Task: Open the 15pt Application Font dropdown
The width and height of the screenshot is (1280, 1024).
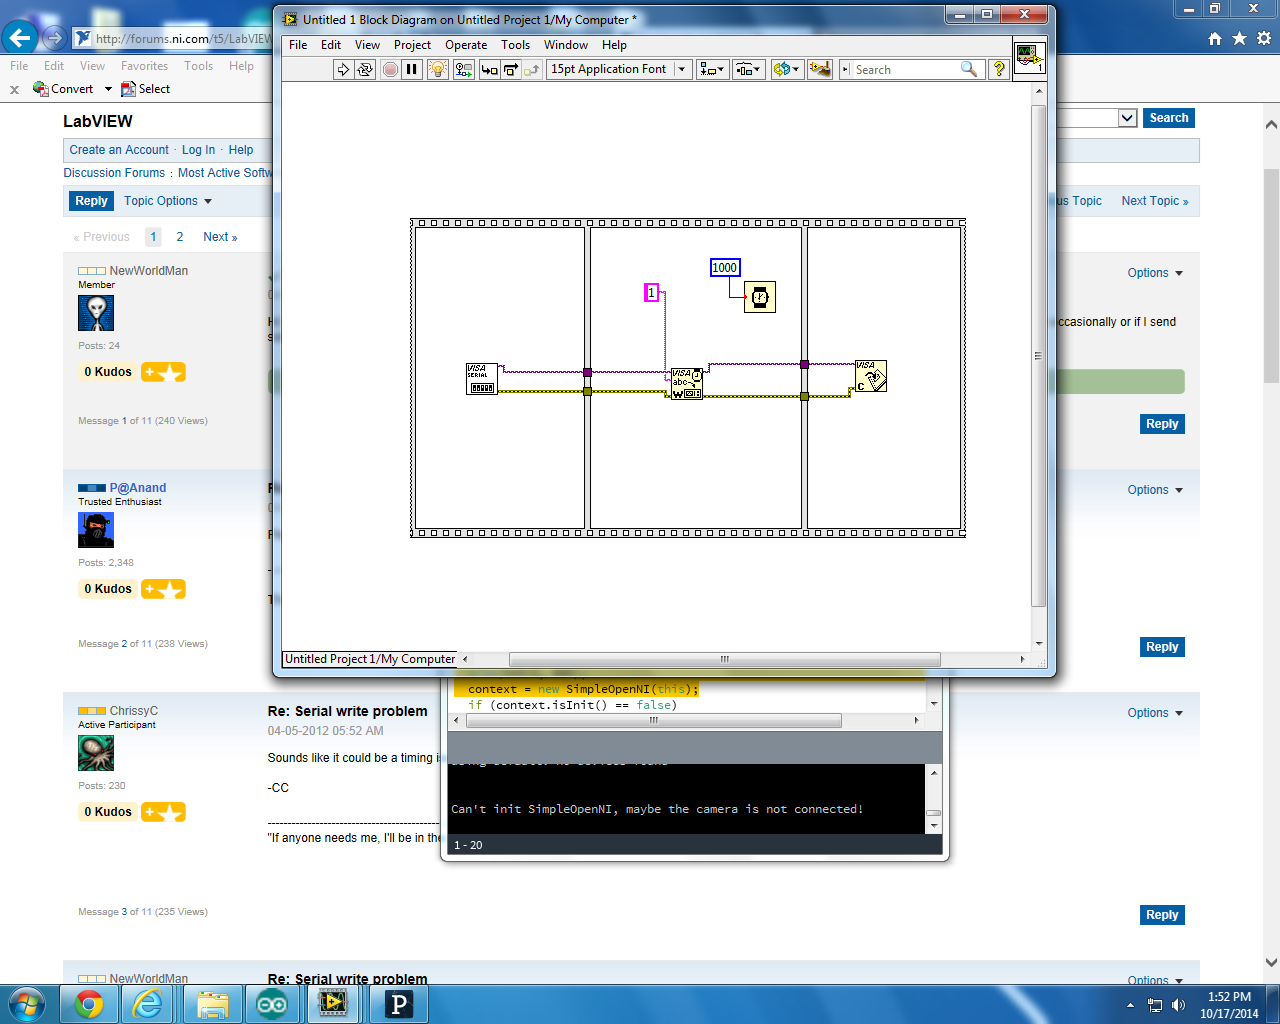Action: click(619, 69)
